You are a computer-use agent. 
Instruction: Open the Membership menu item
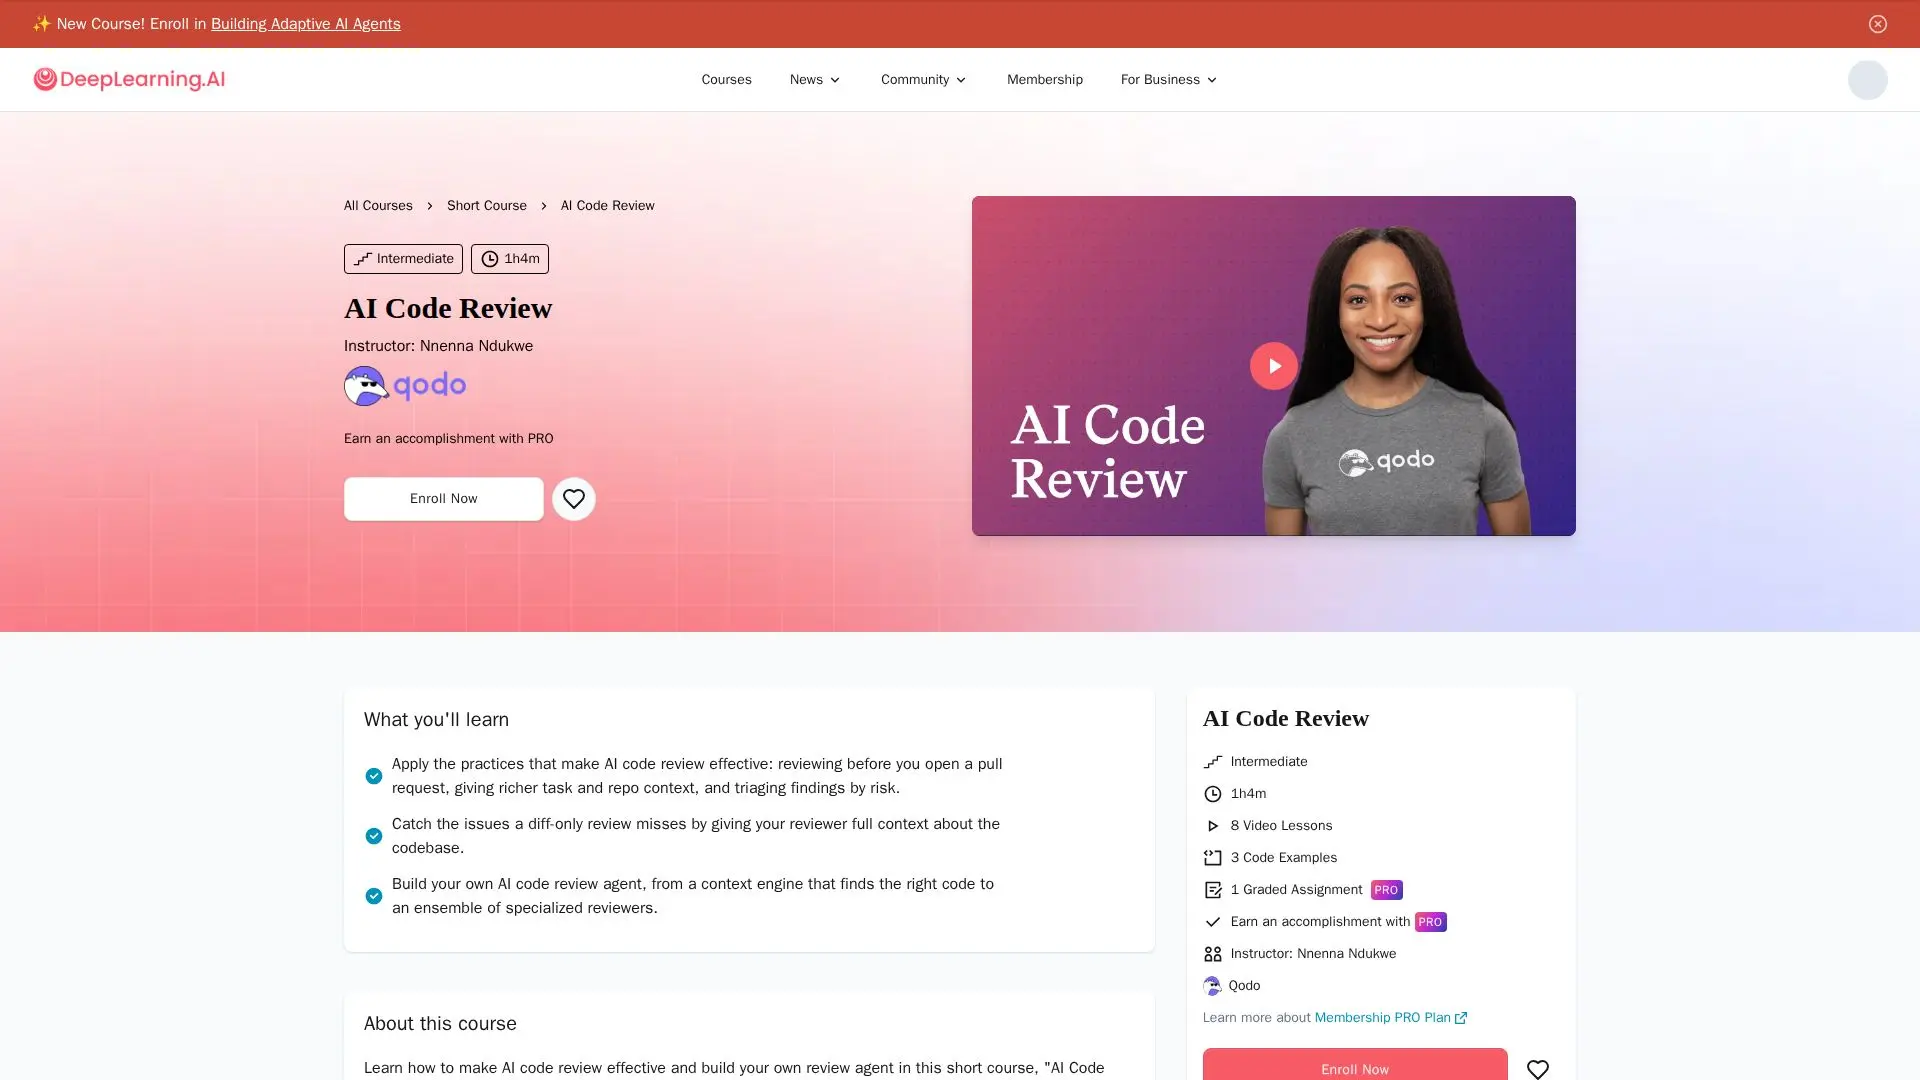coord(1044,80)
